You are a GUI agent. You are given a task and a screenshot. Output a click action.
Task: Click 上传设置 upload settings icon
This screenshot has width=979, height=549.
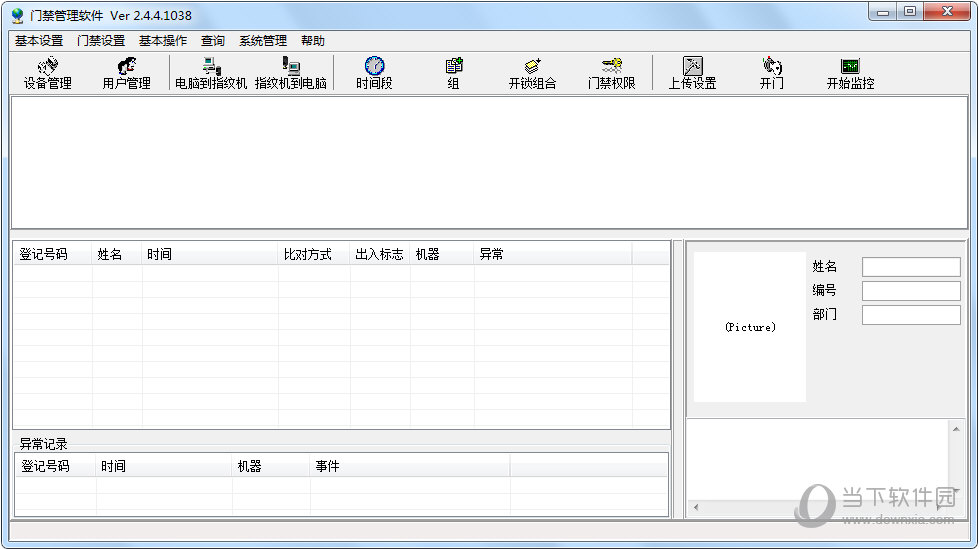tap(692, 73)
